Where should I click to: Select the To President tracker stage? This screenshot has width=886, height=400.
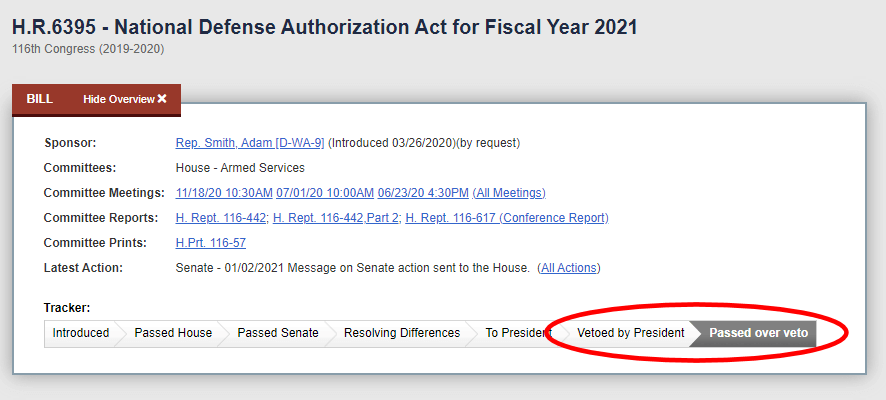(515, 333)
